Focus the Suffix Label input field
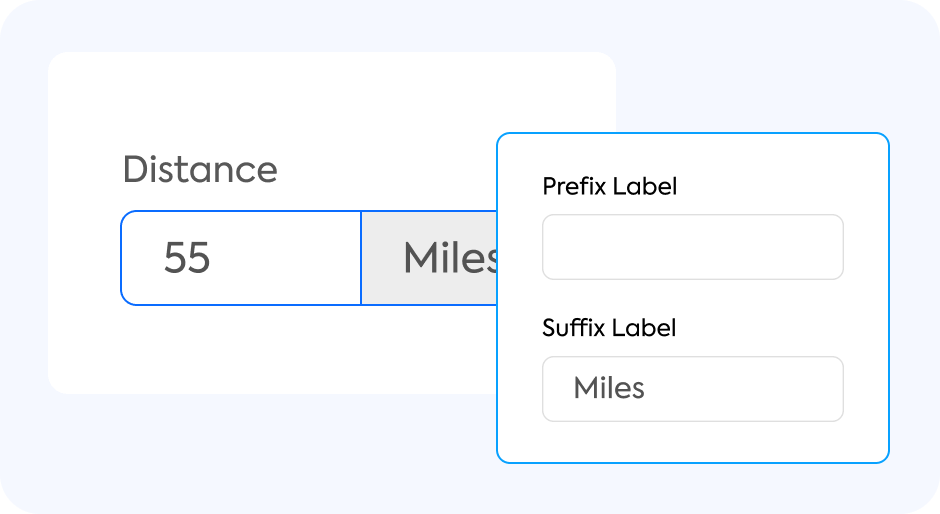 point(692,389)
